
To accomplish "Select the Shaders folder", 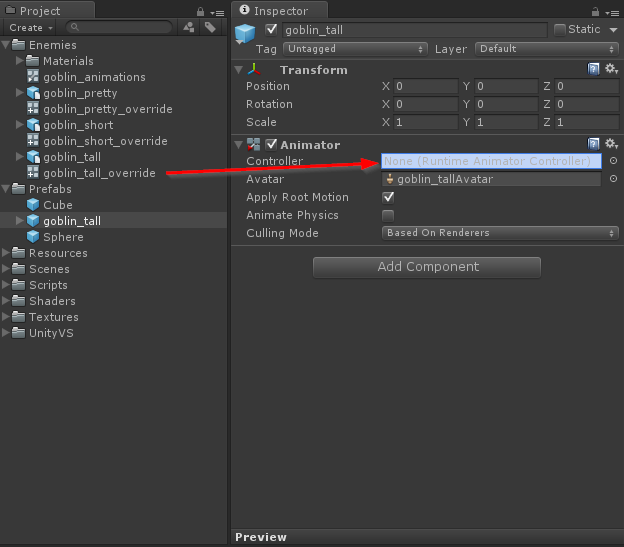I will coord(113,300).
